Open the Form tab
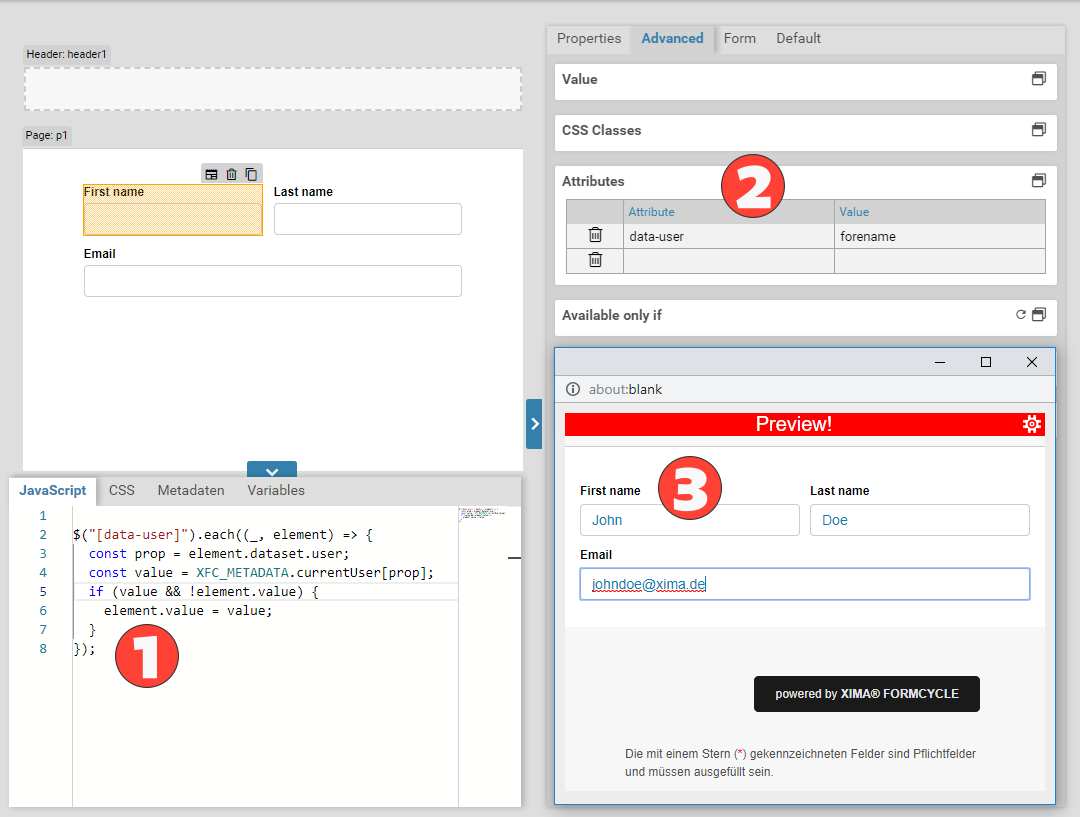Screen dimensions: 1080x817 click(740, 38)
